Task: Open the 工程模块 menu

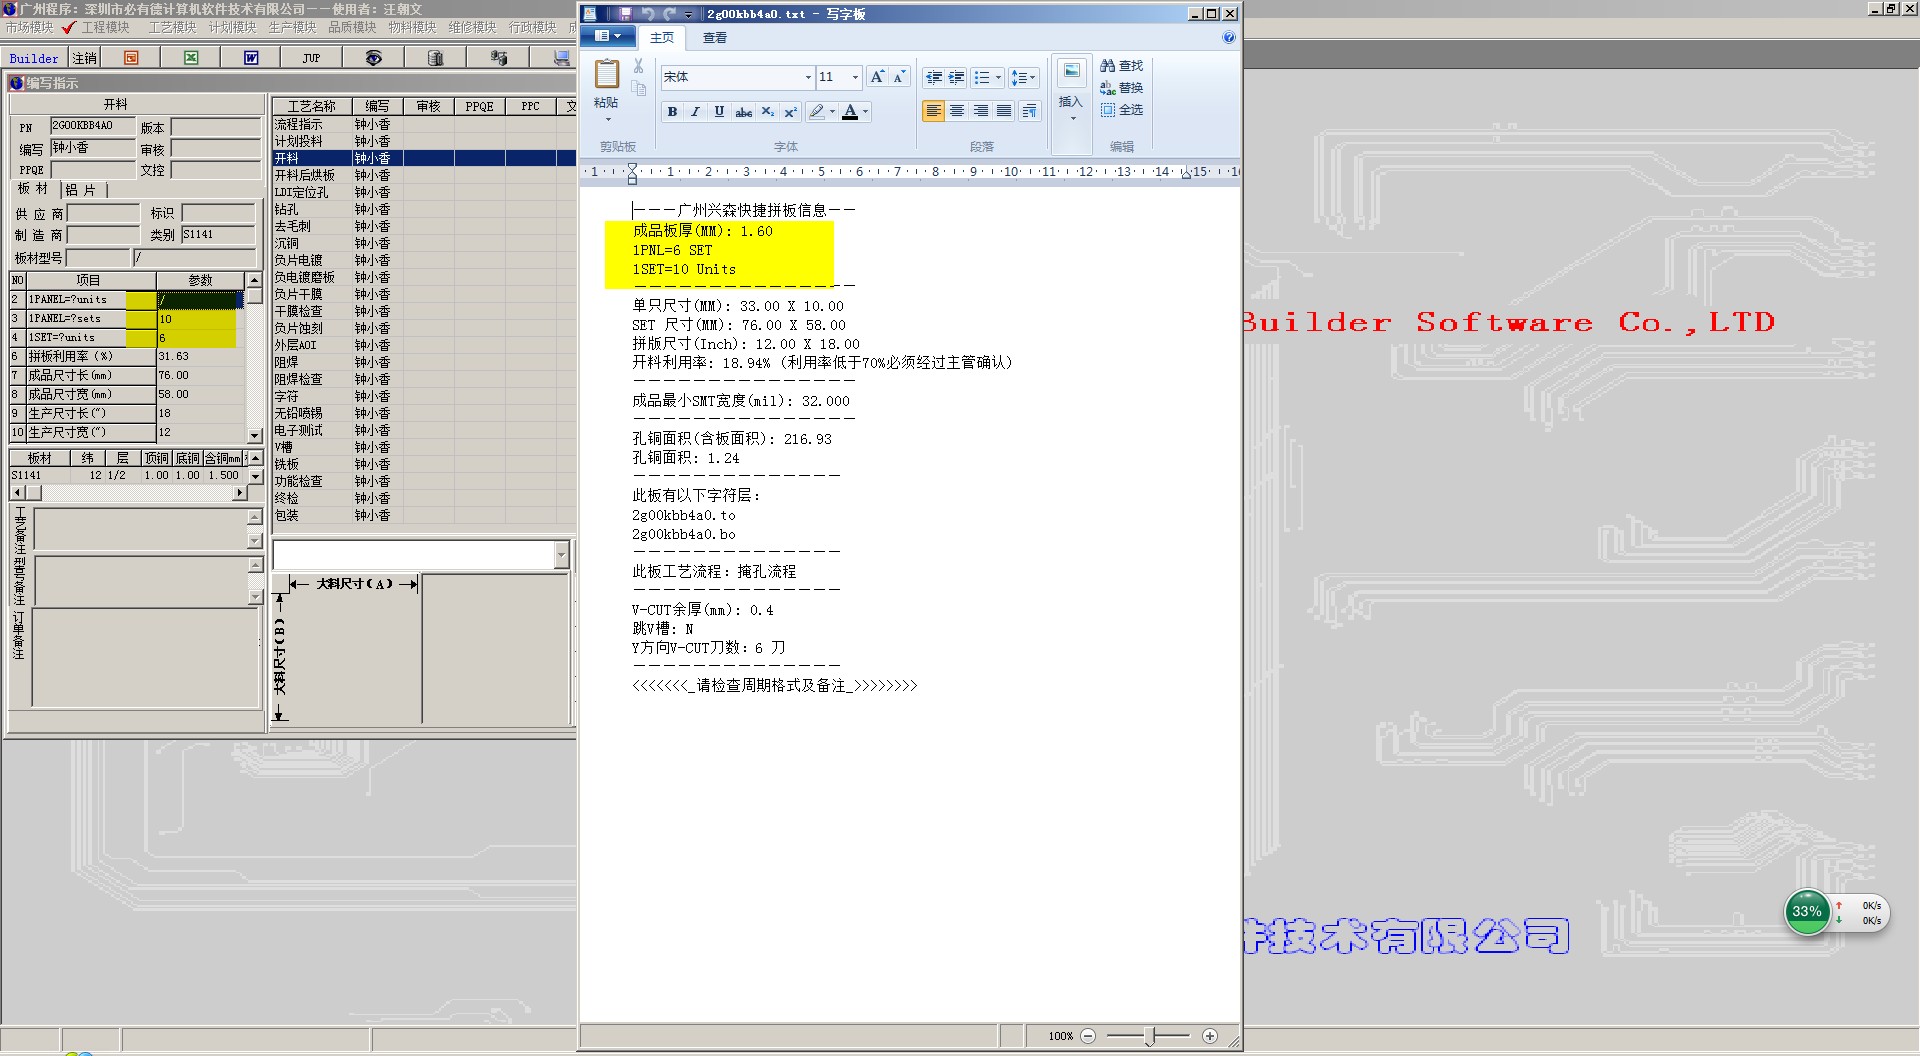Action: [105, 27]
